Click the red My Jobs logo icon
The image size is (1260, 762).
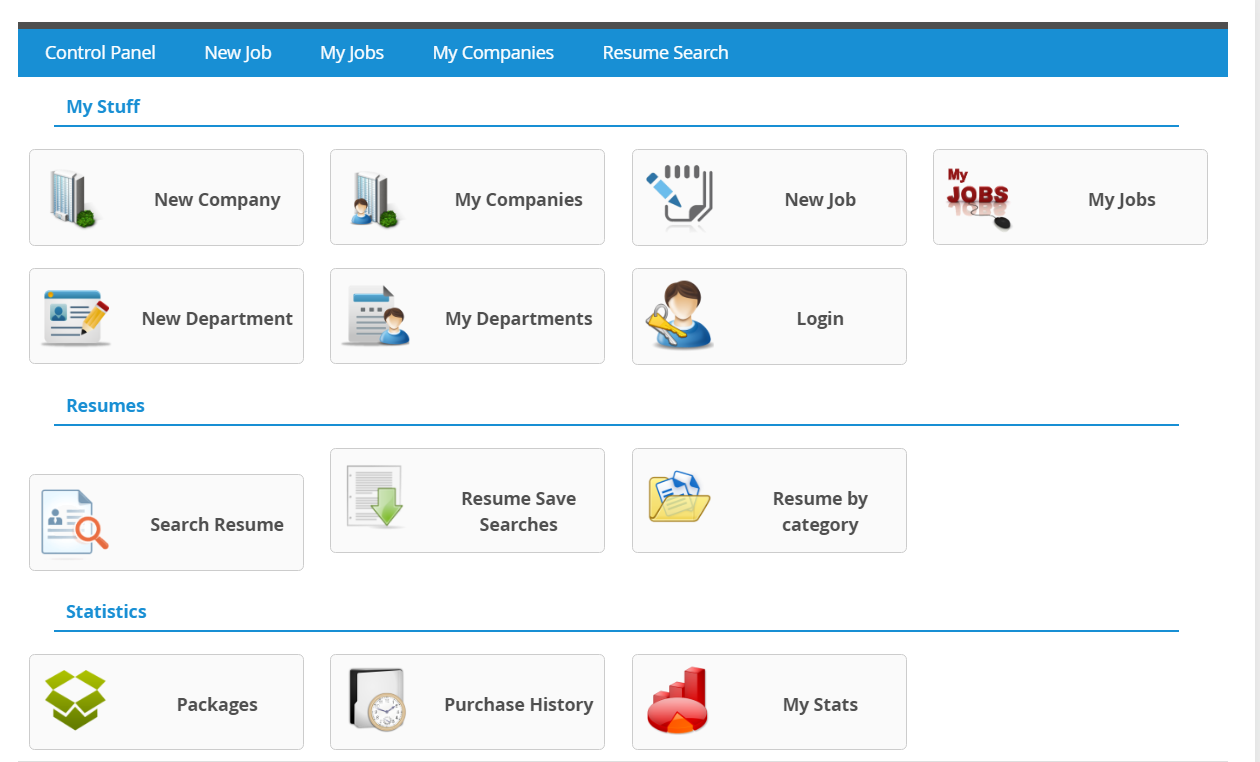tap(978, 197)
